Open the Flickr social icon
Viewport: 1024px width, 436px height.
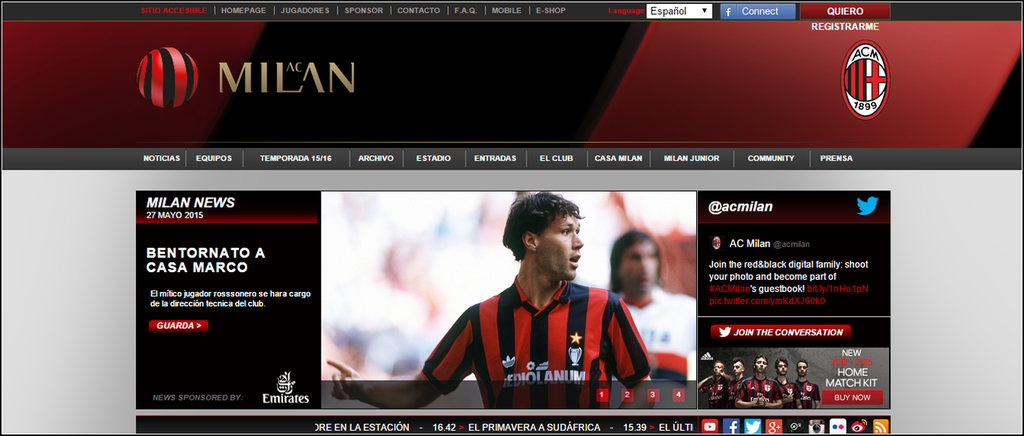[838, 427]
